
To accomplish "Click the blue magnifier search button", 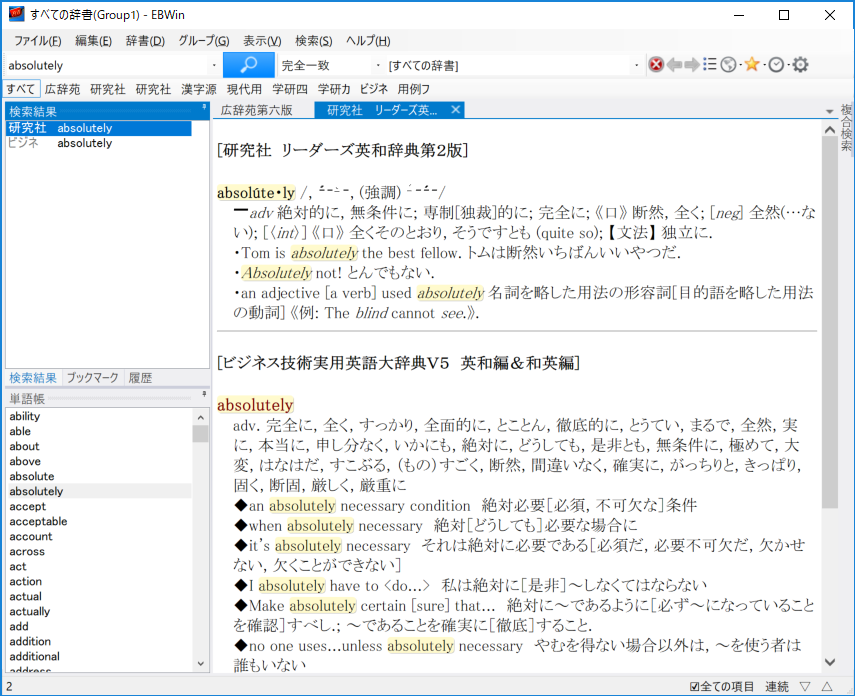I will tap(249, 65).
